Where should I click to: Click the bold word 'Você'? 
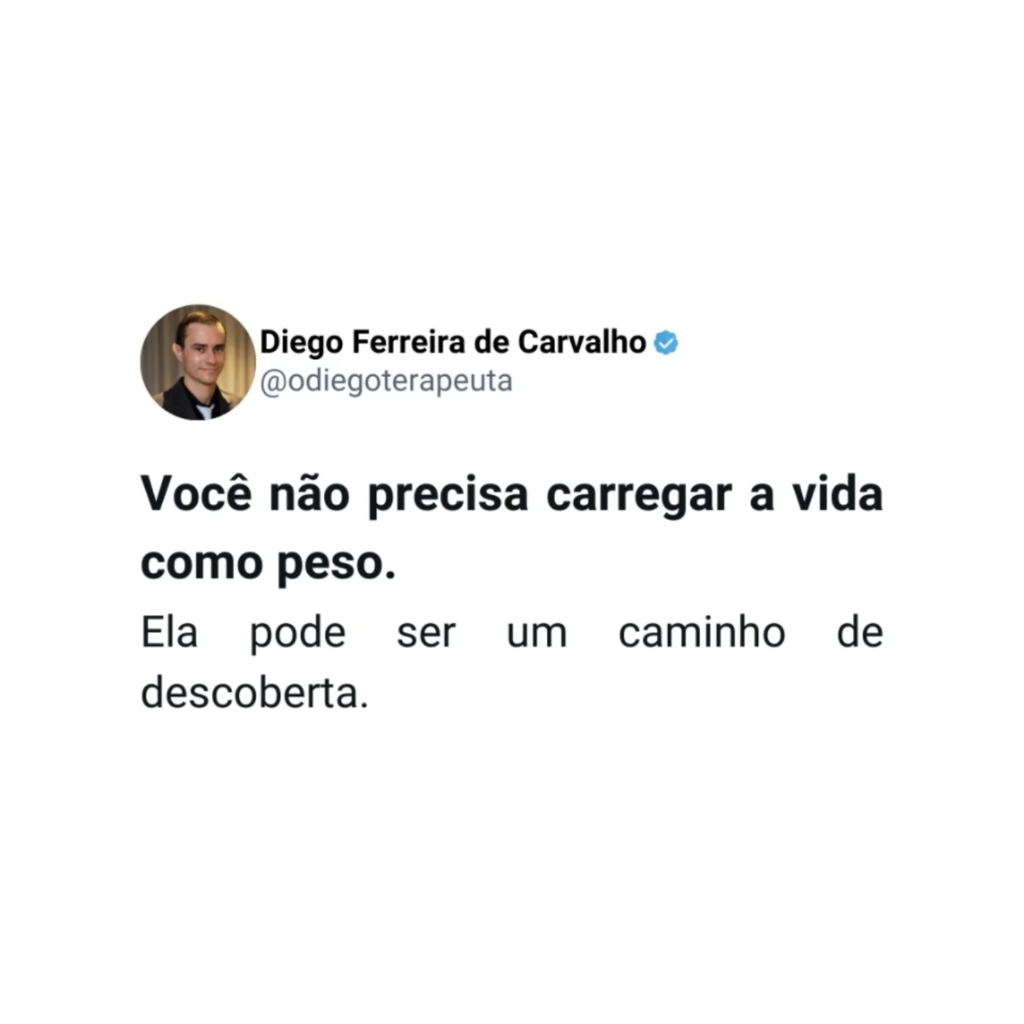tap(196, 494)
